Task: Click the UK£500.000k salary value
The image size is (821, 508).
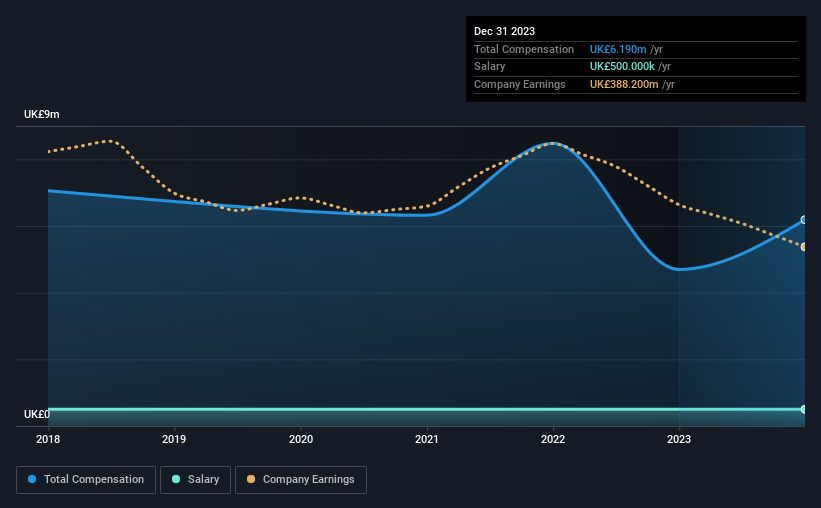Action: coord(622,67)
